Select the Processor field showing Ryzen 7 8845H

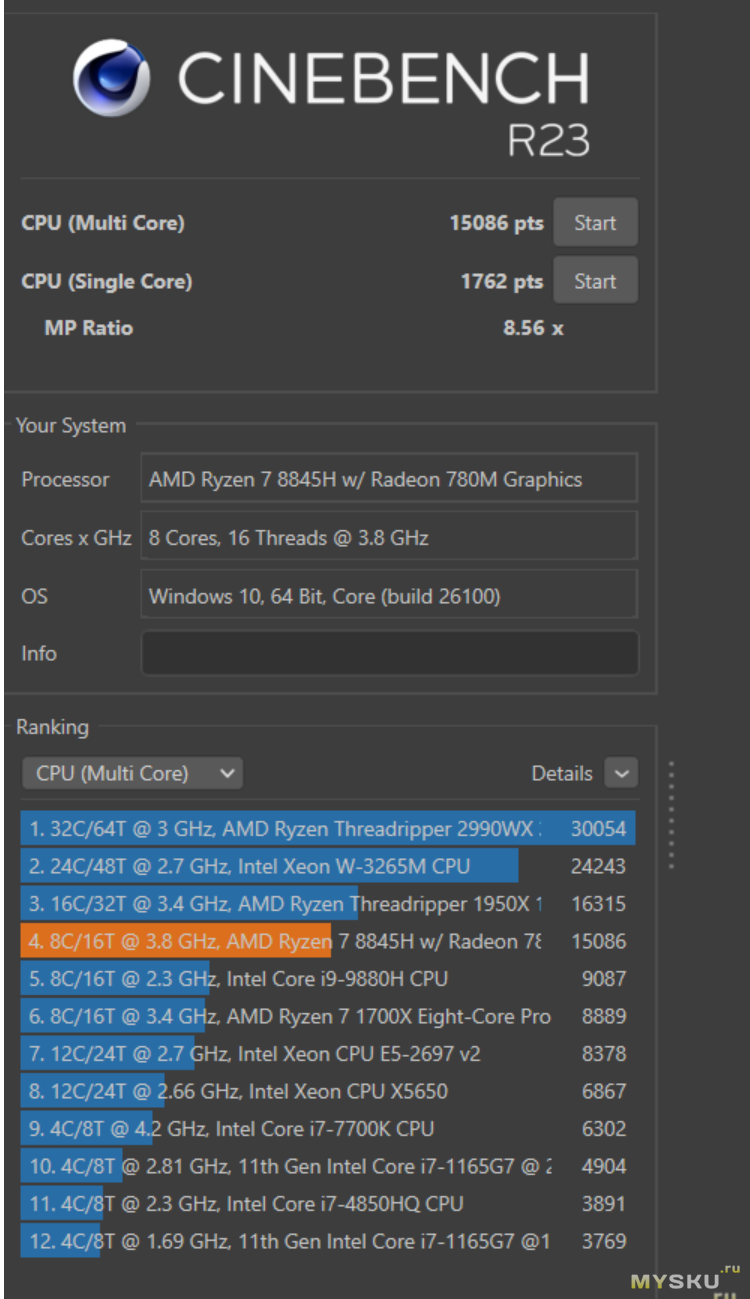[389, 479]
